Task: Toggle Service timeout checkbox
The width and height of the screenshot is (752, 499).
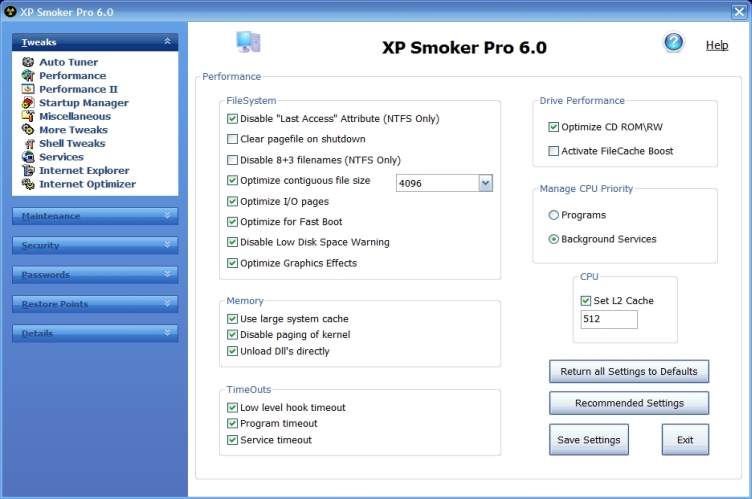Action: click(232, 440)
